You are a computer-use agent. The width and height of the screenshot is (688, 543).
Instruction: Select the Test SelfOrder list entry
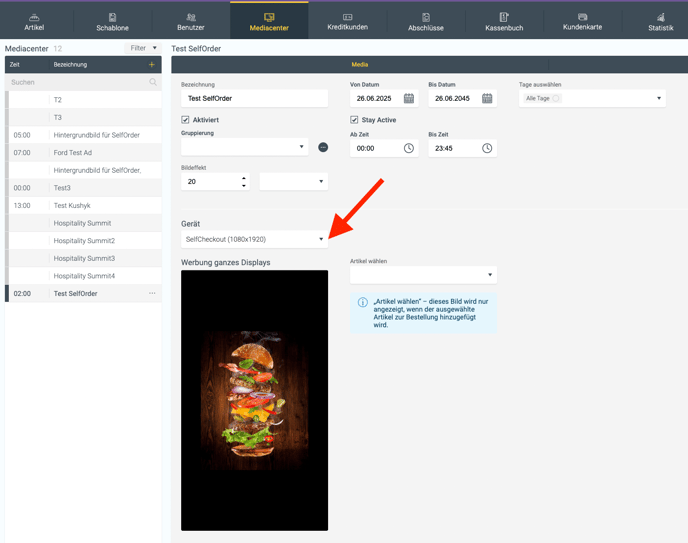click(83, 293)
